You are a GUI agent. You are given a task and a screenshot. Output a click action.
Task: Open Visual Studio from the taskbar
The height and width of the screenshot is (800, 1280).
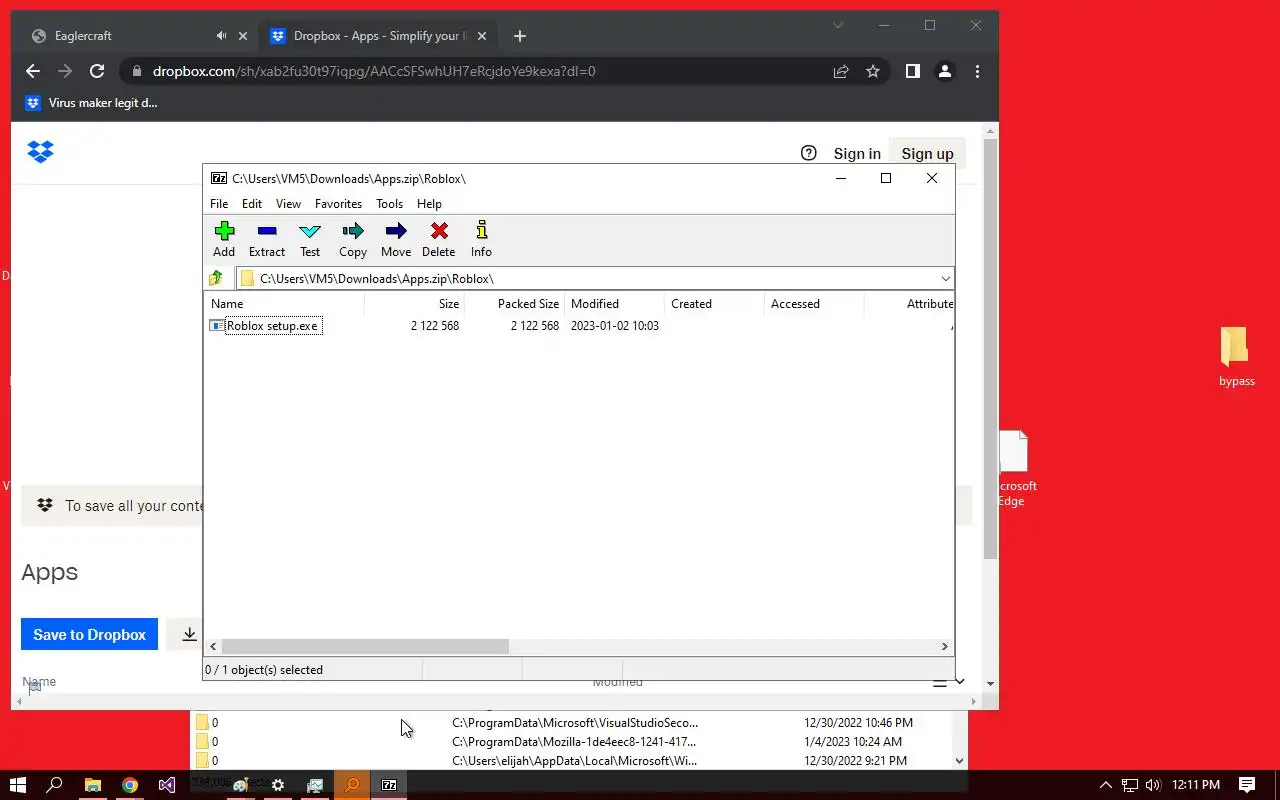point(167,785)
